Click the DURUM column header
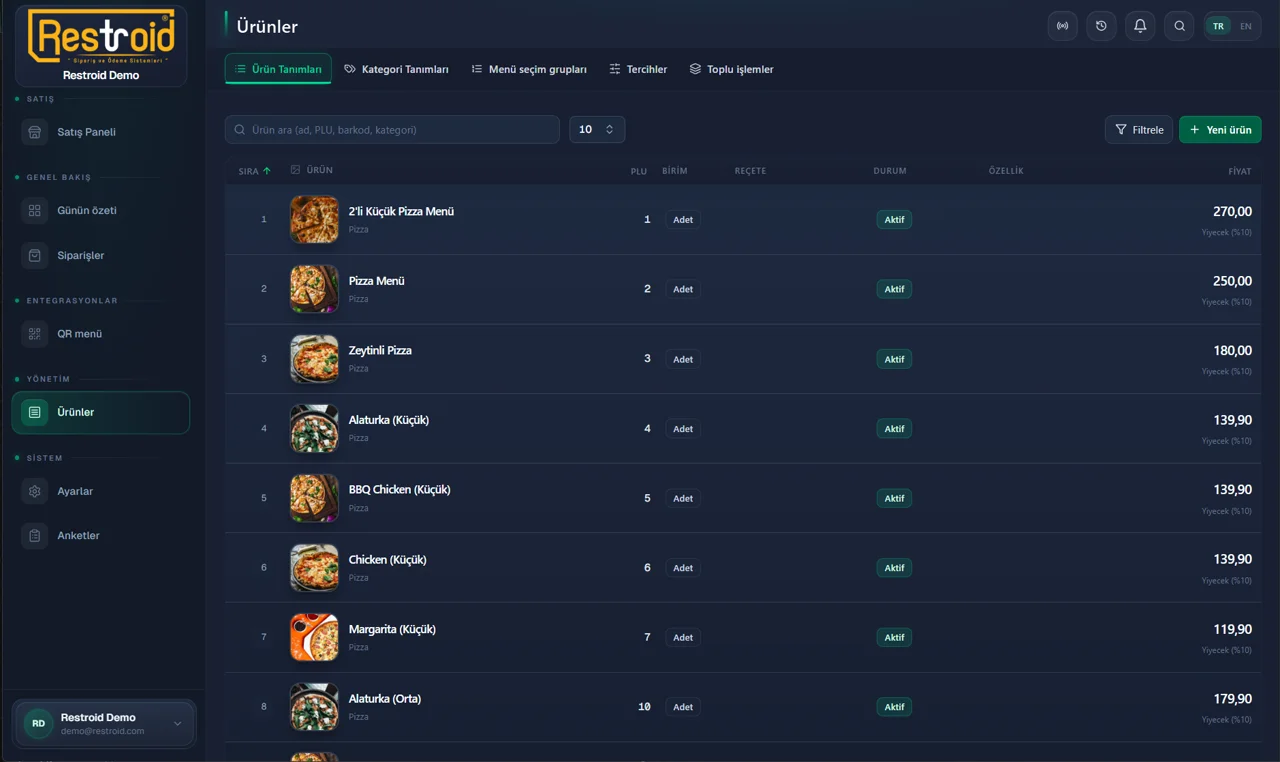 [x=890, y=171]
